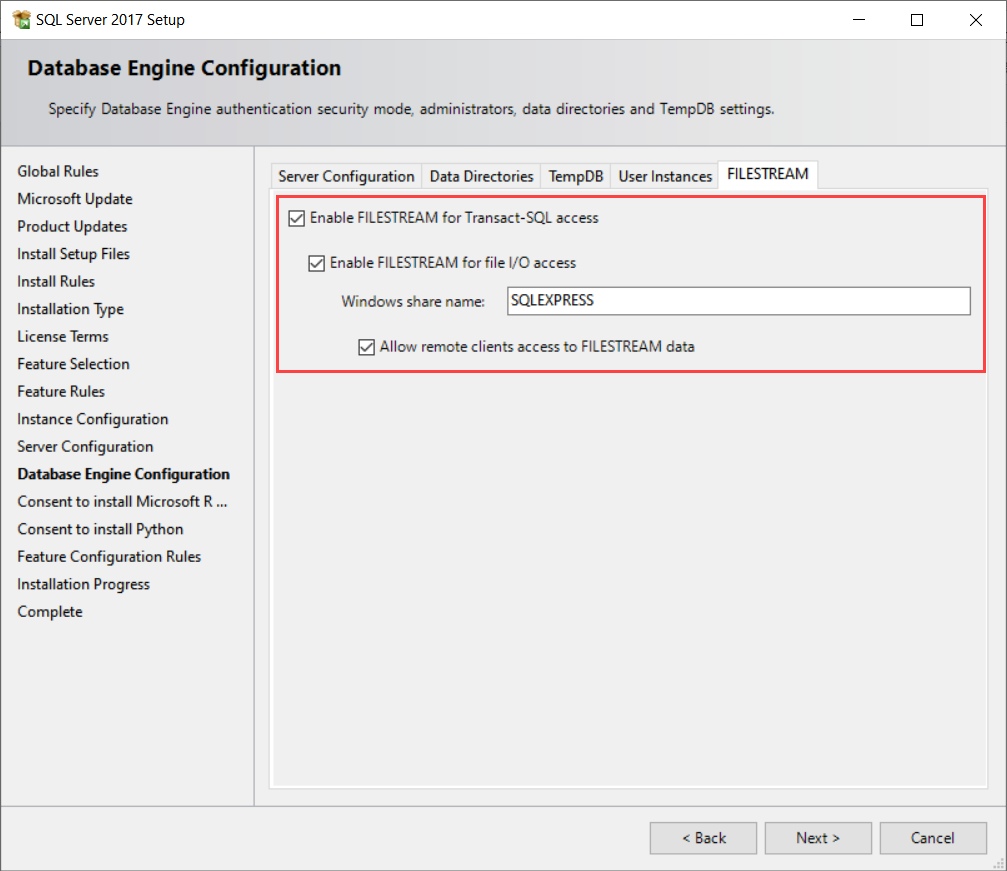The height and width of the screenshot is (871, 1007).
Task: Click Install Rules step in sidebar
Action: [56, 282]
